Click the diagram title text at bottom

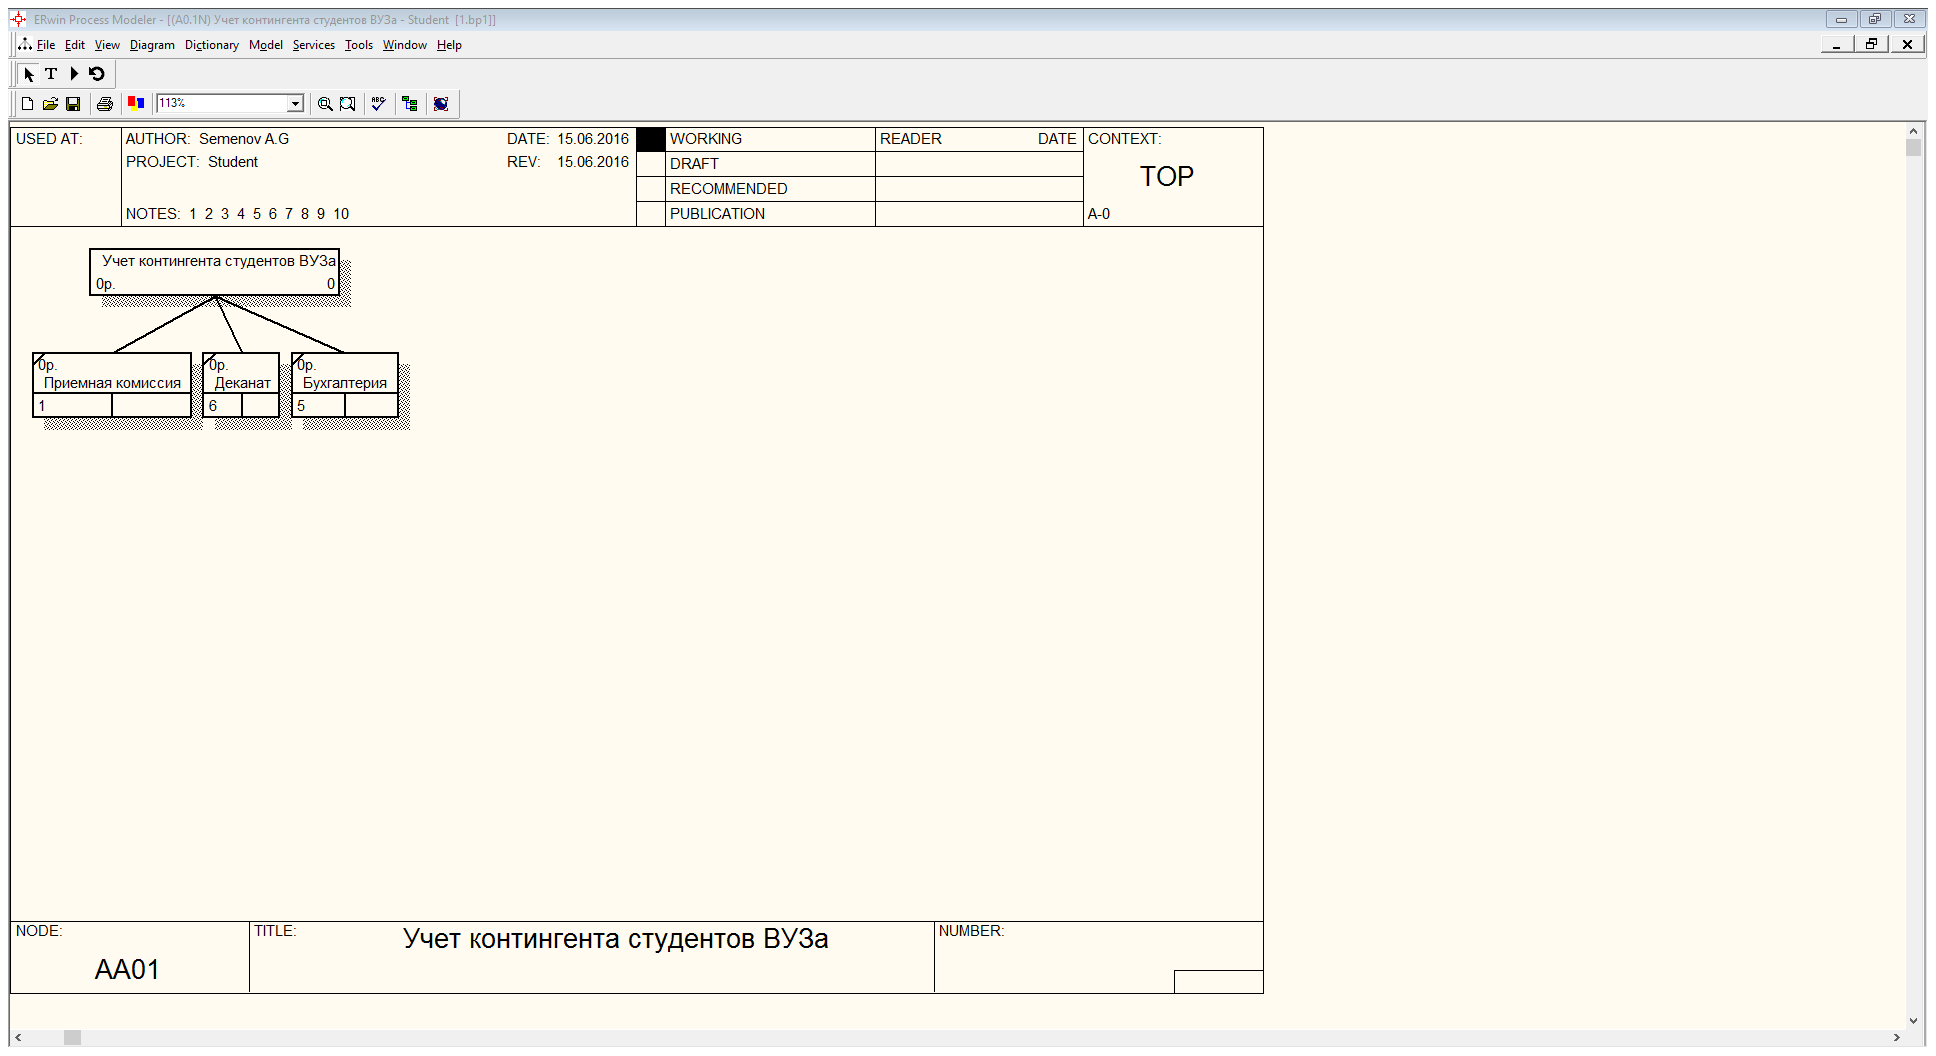pyautogui.click(x=616, y=939)
